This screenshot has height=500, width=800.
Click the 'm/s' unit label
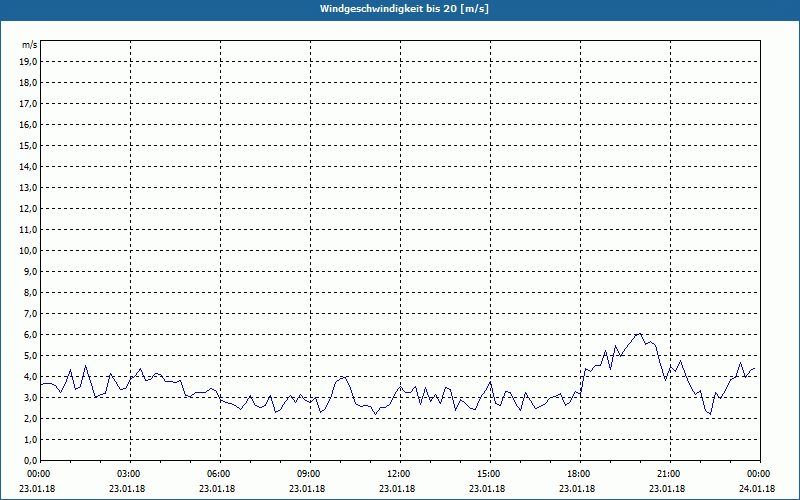pyautogui.click(x=30, y=45)
